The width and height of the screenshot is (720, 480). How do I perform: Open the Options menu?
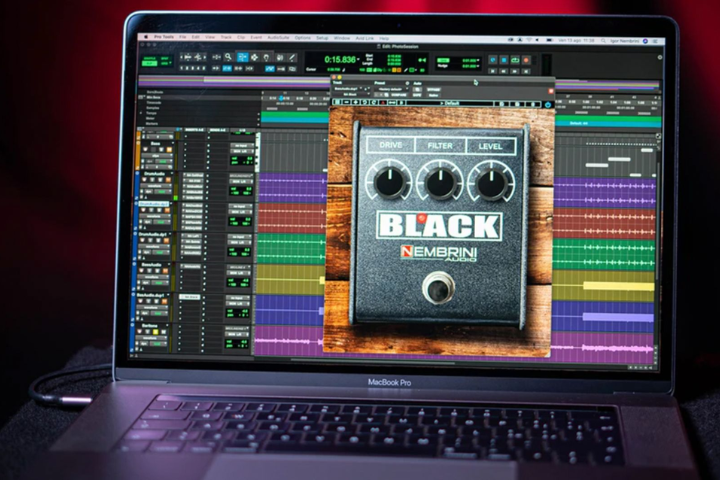point(302,38)
